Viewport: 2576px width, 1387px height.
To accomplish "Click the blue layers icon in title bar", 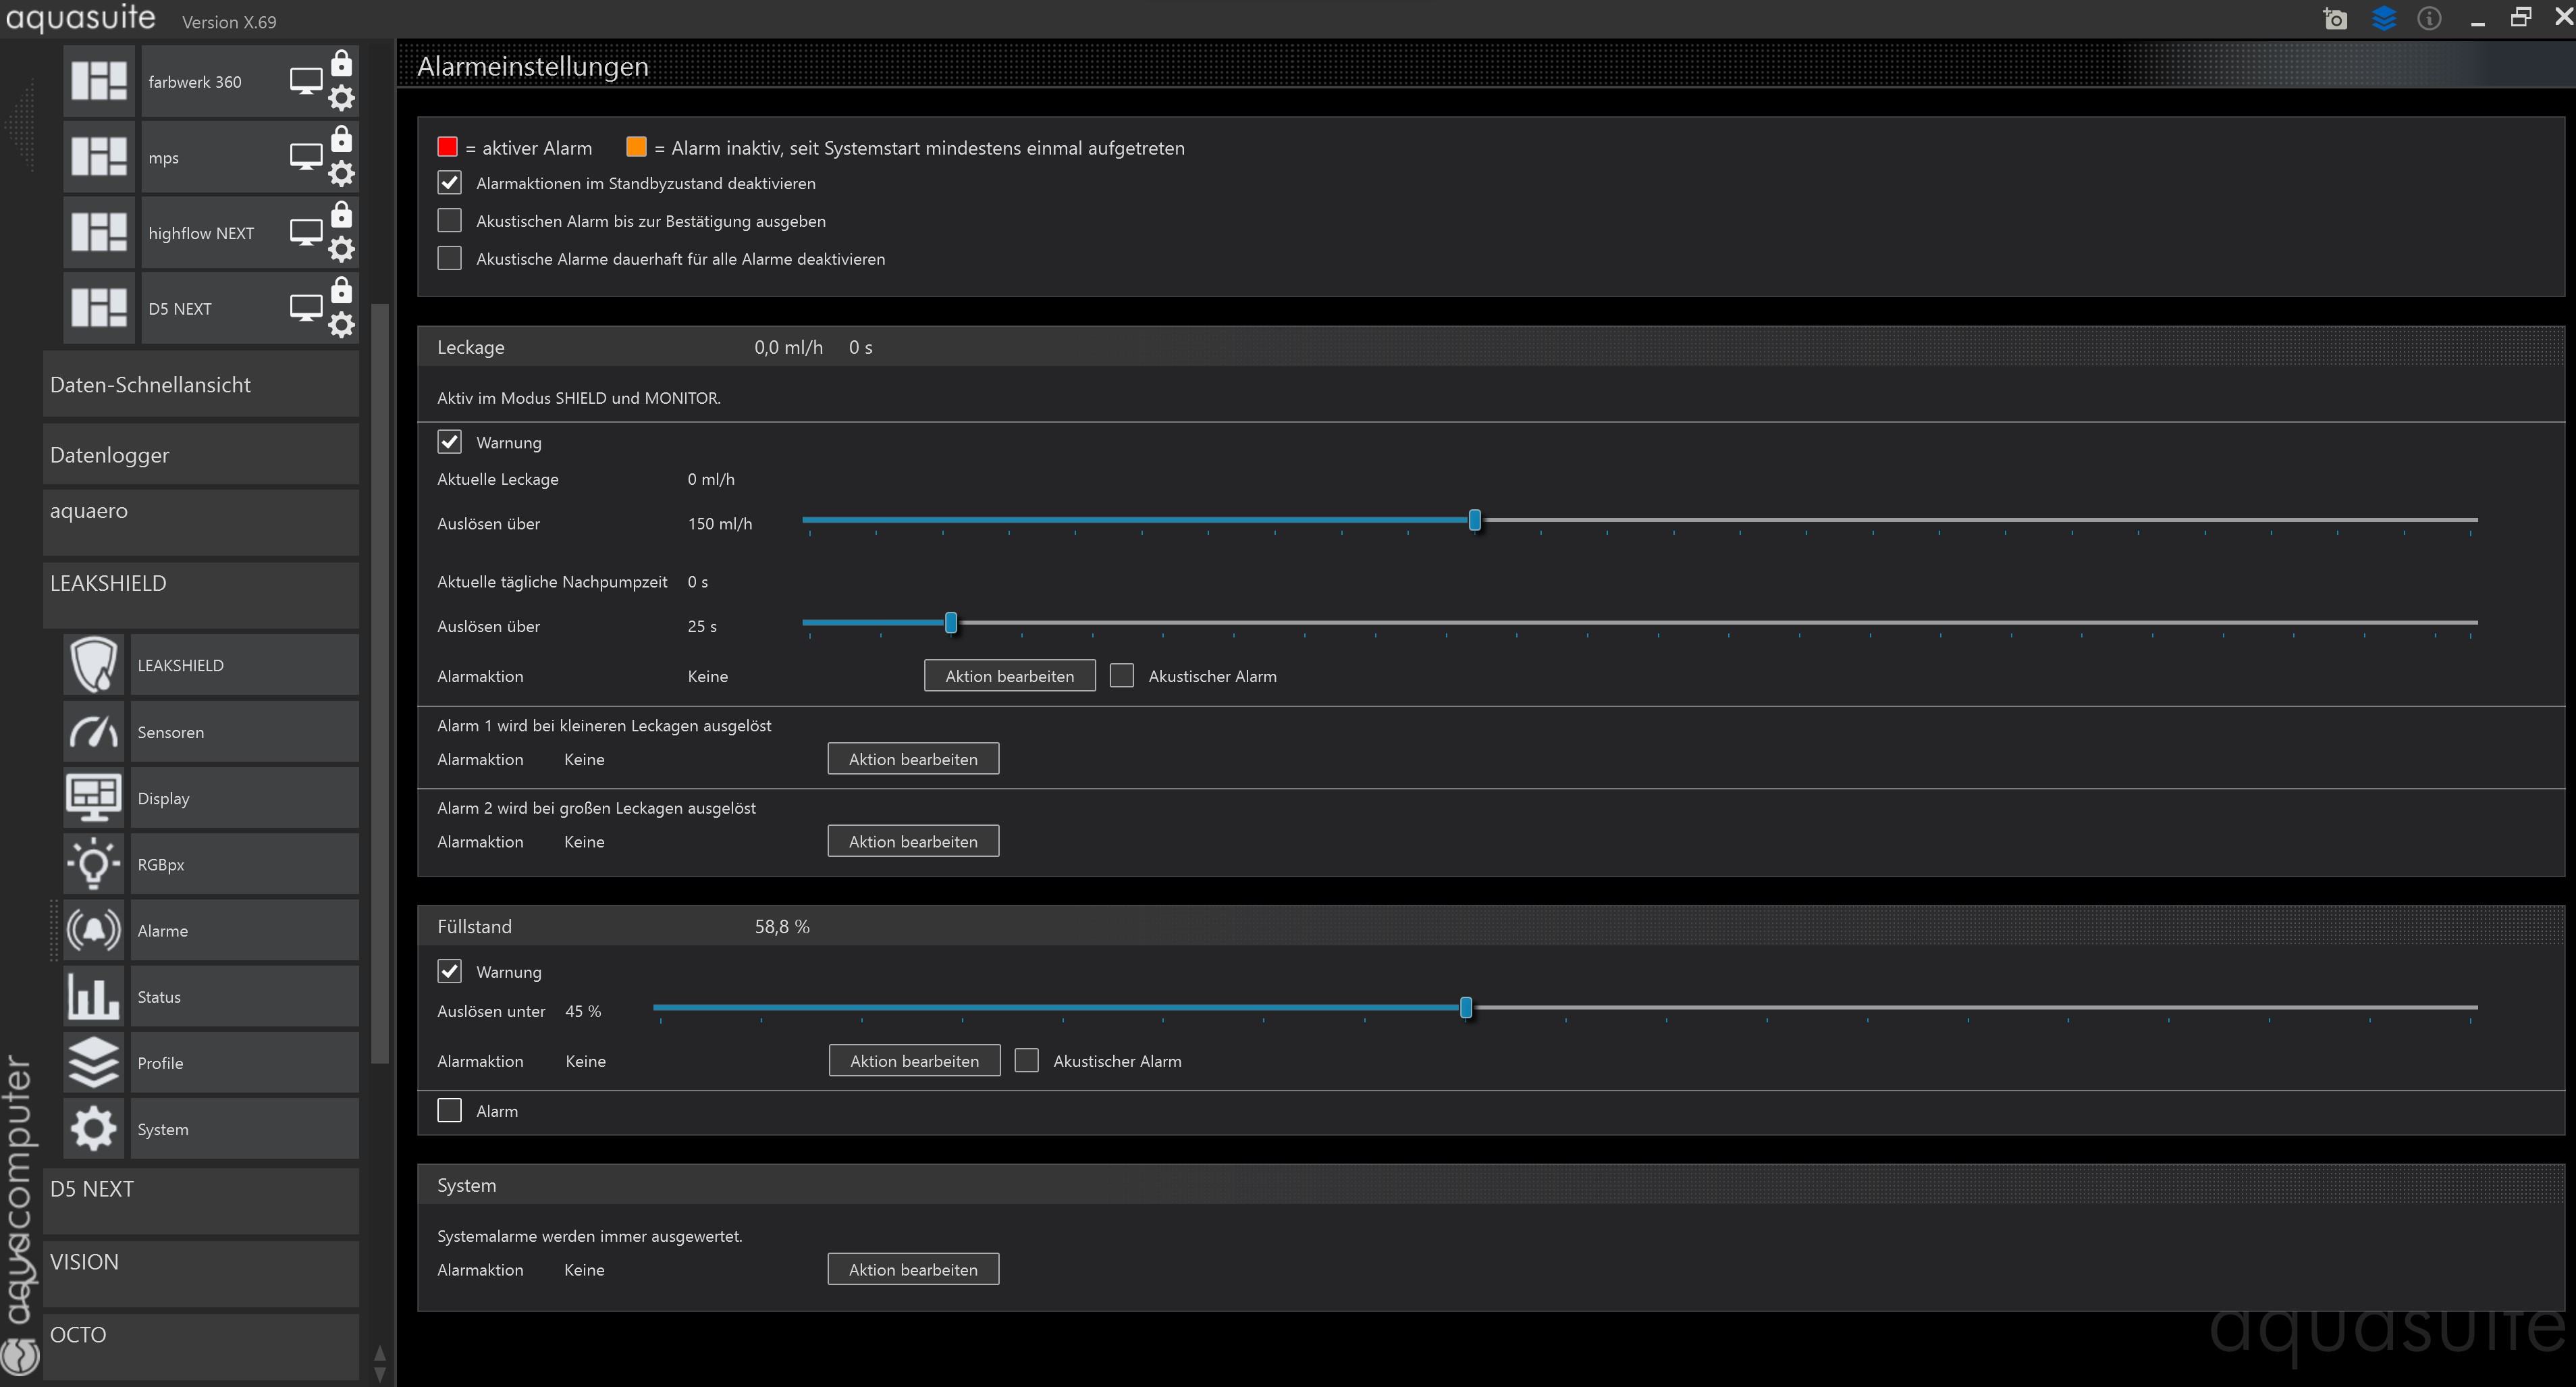I will pyautogui.click(x=2384, y=18).
